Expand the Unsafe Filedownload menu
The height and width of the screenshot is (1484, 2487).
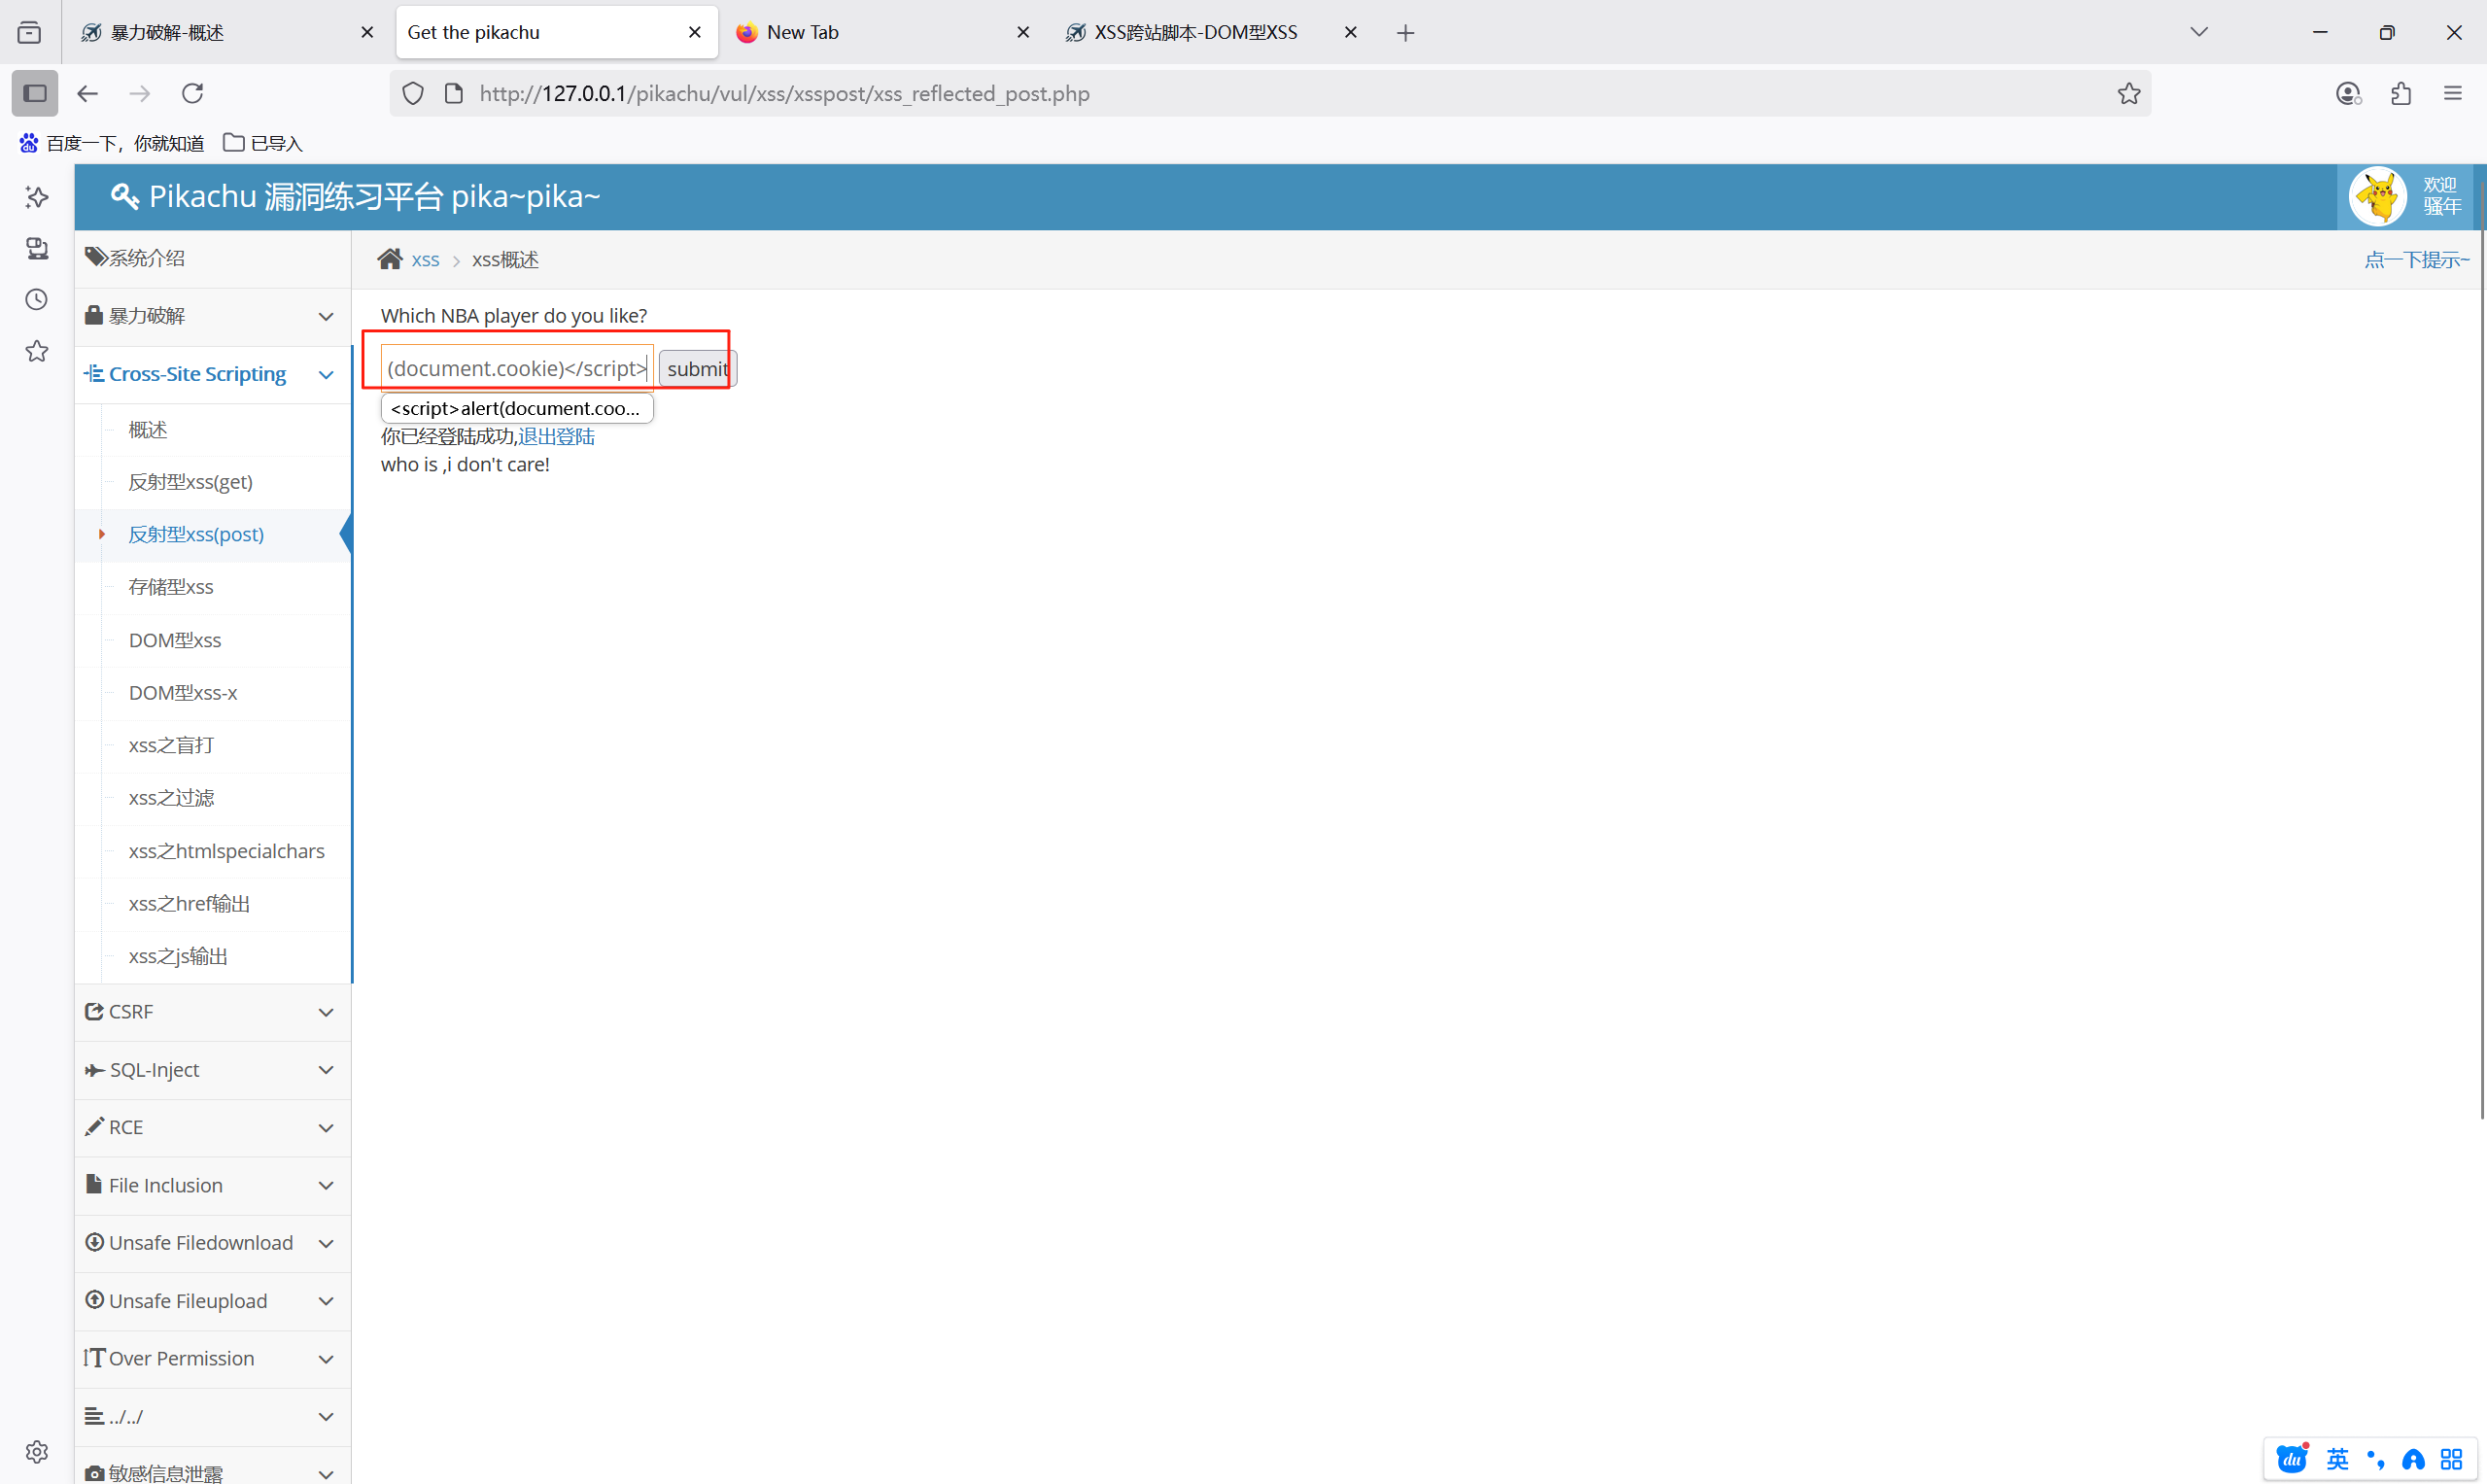(213, 1243)
